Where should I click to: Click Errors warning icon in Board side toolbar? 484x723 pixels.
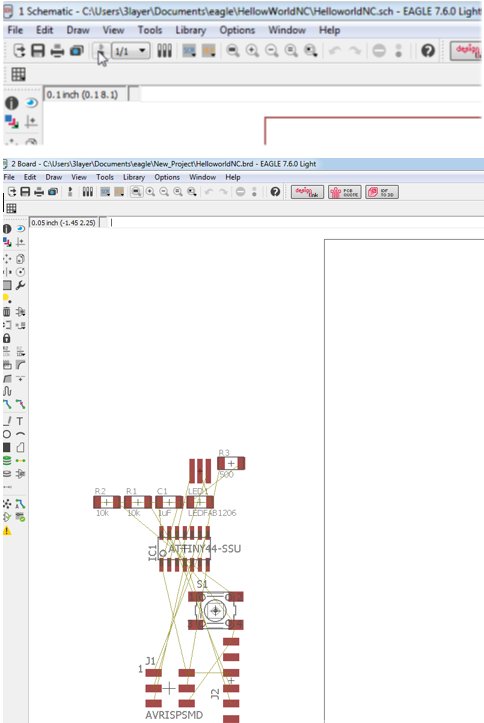point(7,531)
